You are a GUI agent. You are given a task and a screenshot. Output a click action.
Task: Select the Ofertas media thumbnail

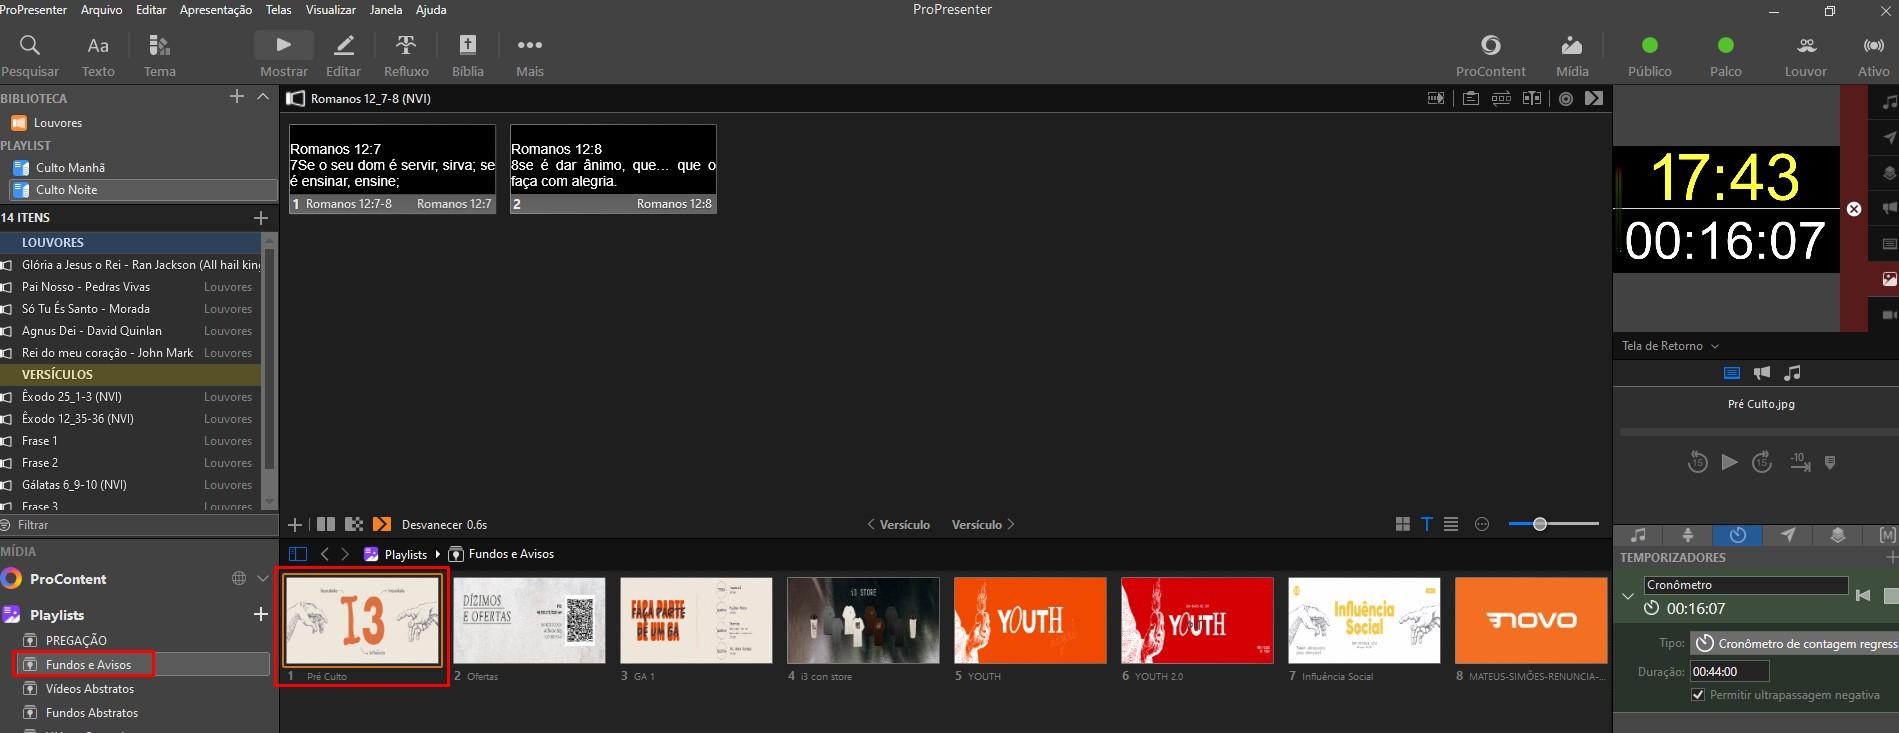tap(529, 620)
